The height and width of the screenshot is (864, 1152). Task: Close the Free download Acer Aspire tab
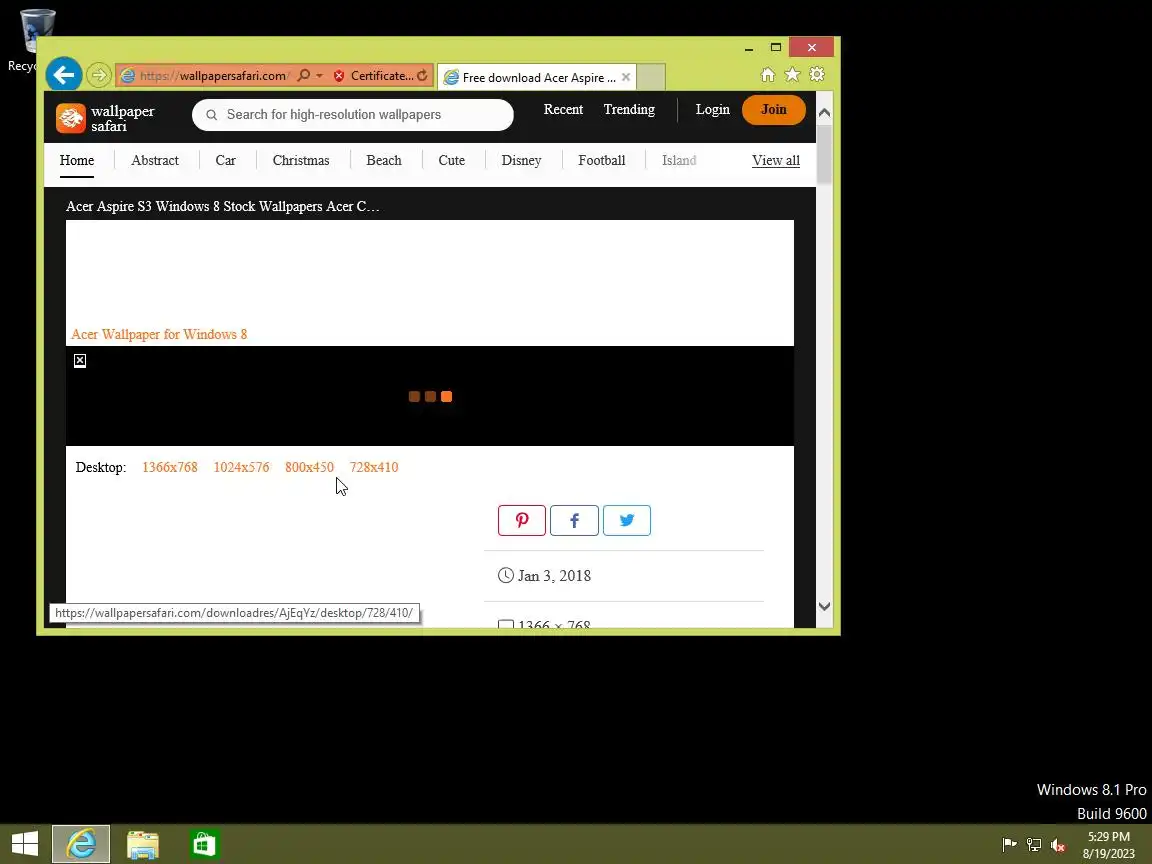626,76
